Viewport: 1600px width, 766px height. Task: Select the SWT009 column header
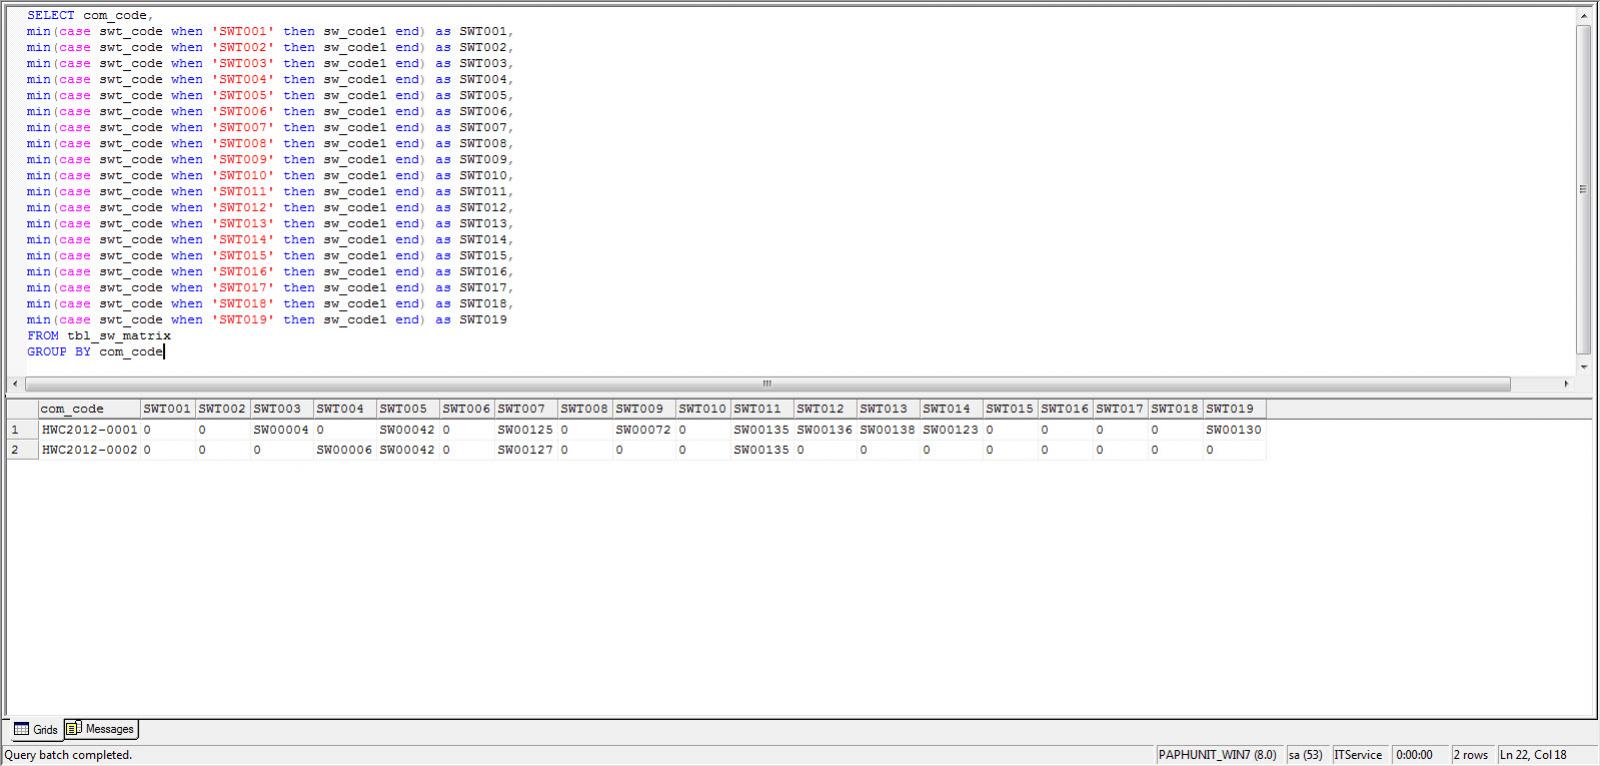[x=644, y=409]
